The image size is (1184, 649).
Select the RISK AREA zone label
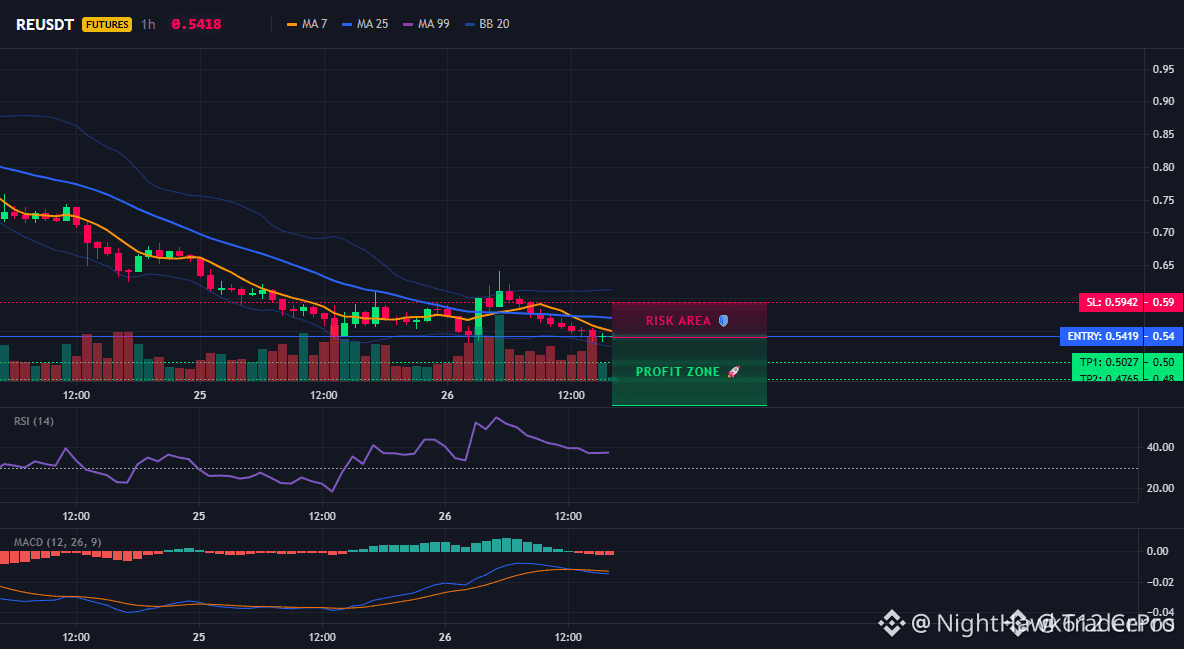coord(678,321)
